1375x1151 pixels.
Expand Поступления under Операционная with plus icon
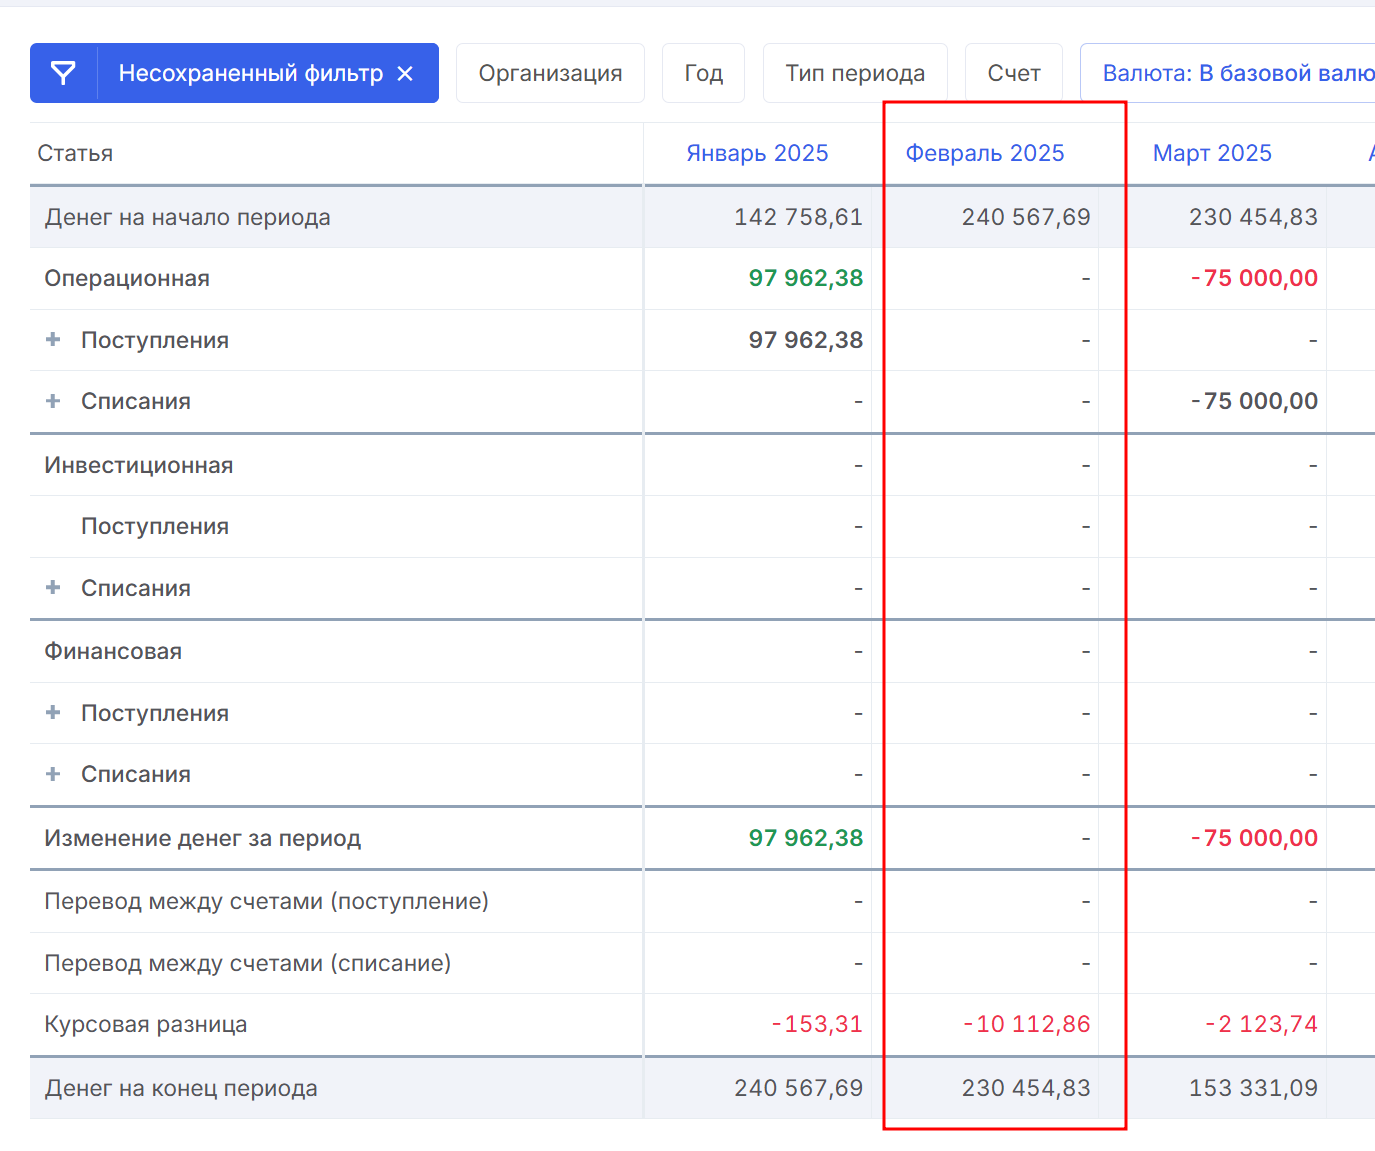53,340
